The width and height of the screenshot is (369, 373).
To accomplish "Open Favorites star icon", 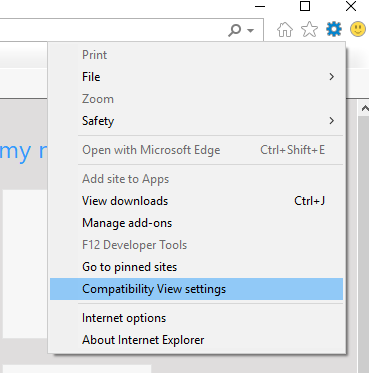I will click(x=309, y=29).
